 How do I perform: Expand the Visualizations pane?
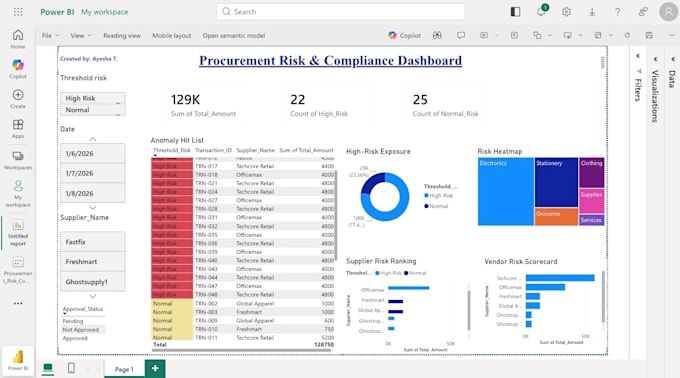(655, 89)
